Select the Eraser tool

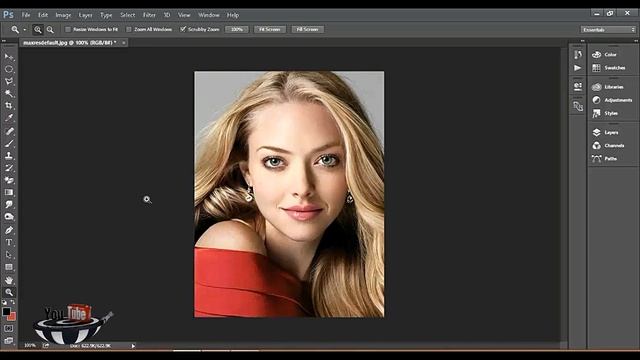point(9,180)
